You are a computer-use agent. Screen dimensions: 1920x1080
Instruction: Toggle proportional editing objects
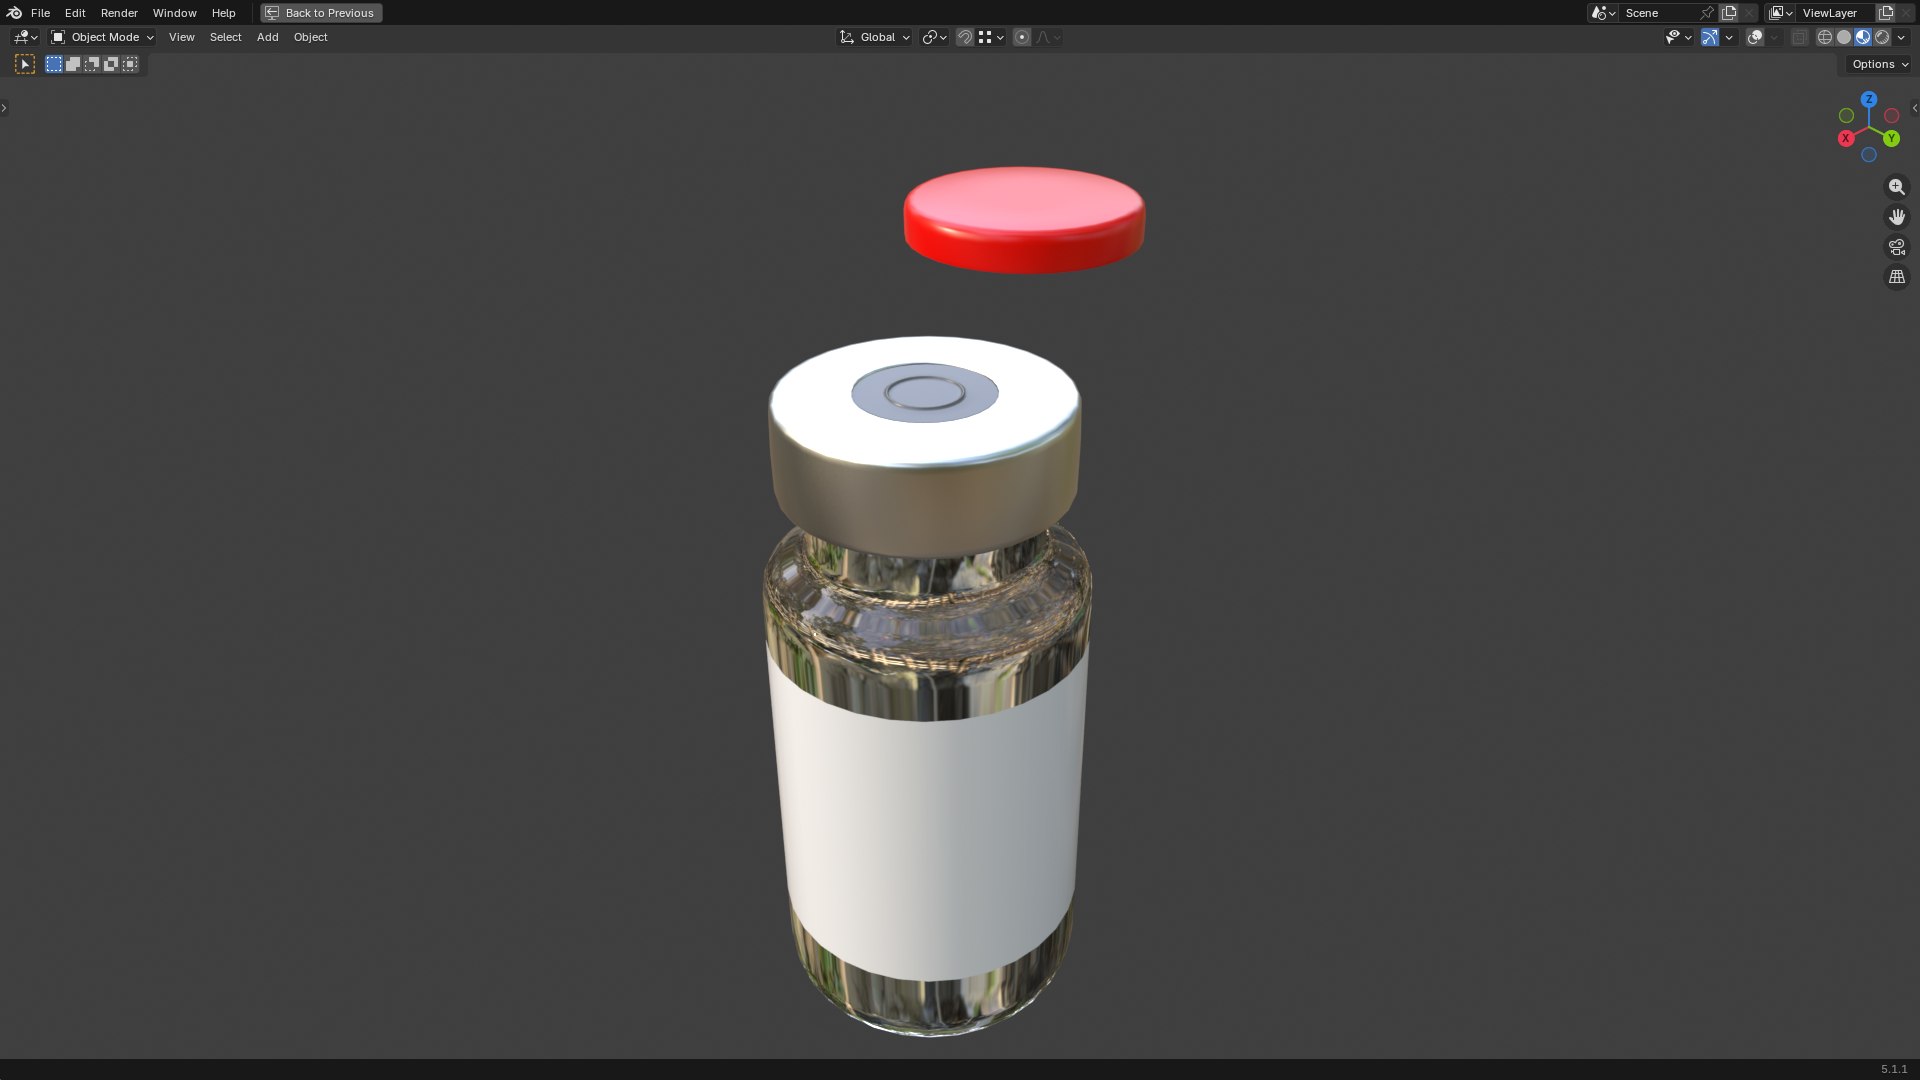pyautogui.click(x=1021, y=37)
